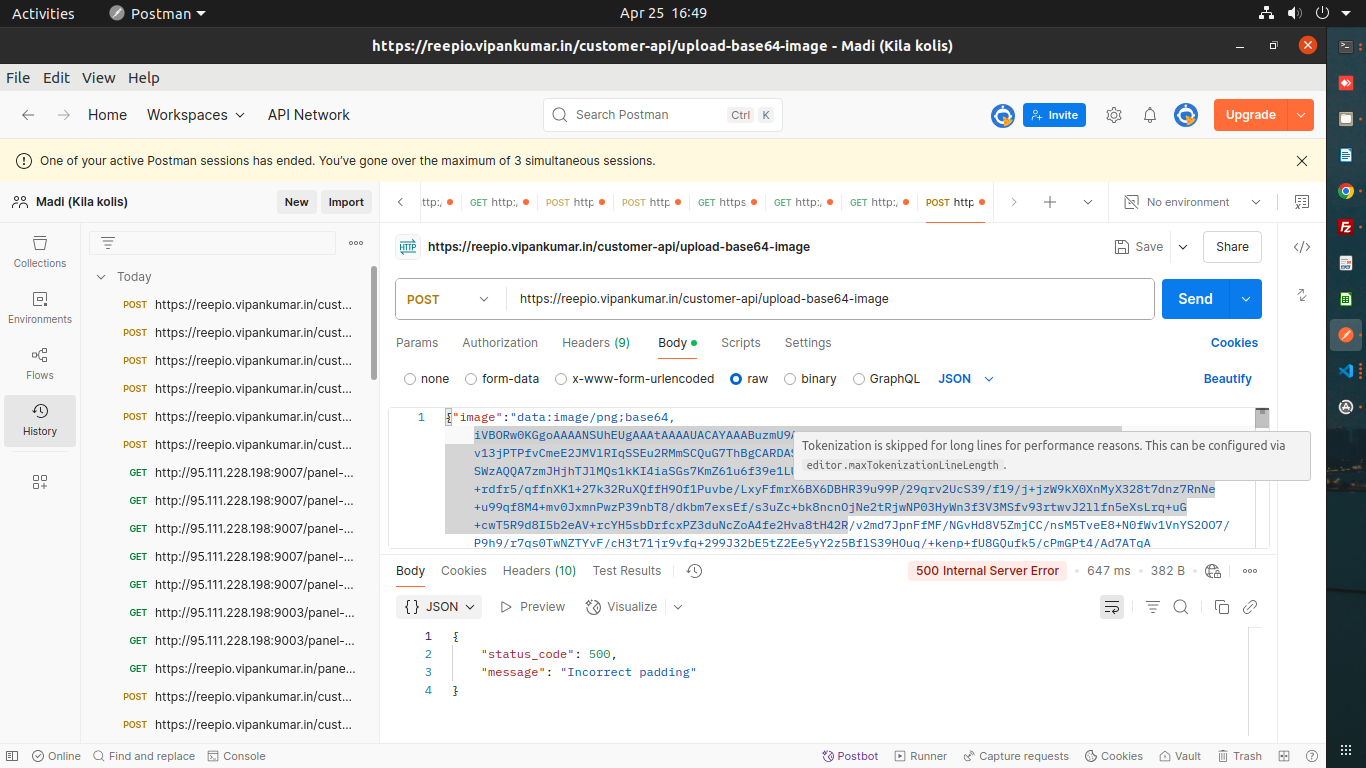Open the Collections sidebar panel
Image resolution: width=1366 pixels, height=768 pixels.
click(40, 251)
